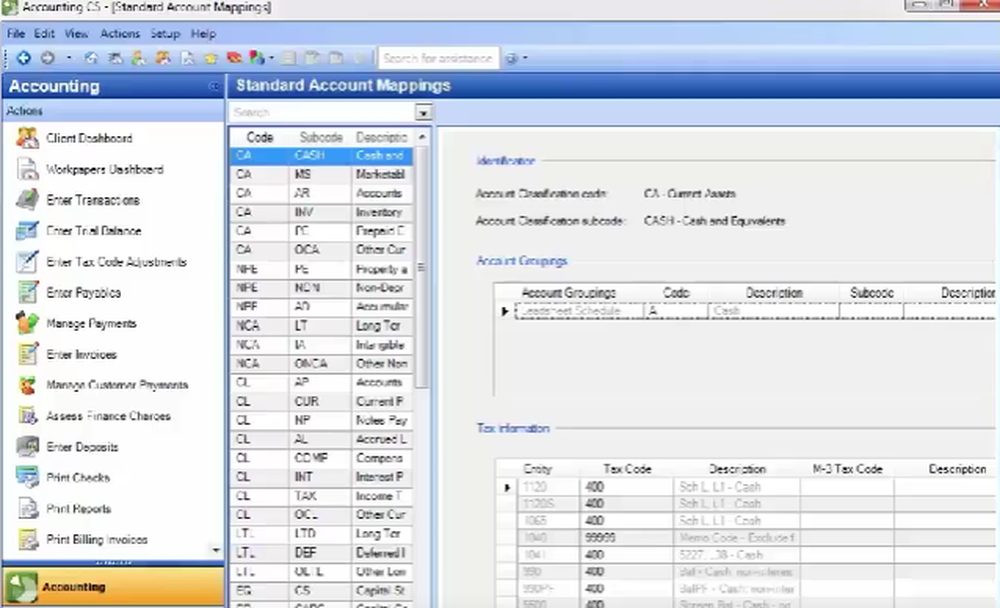Viewport: 1000px width, 608px height.
Task: Click the Print Billing Invoices icon
Action: [x=27, y=539]
